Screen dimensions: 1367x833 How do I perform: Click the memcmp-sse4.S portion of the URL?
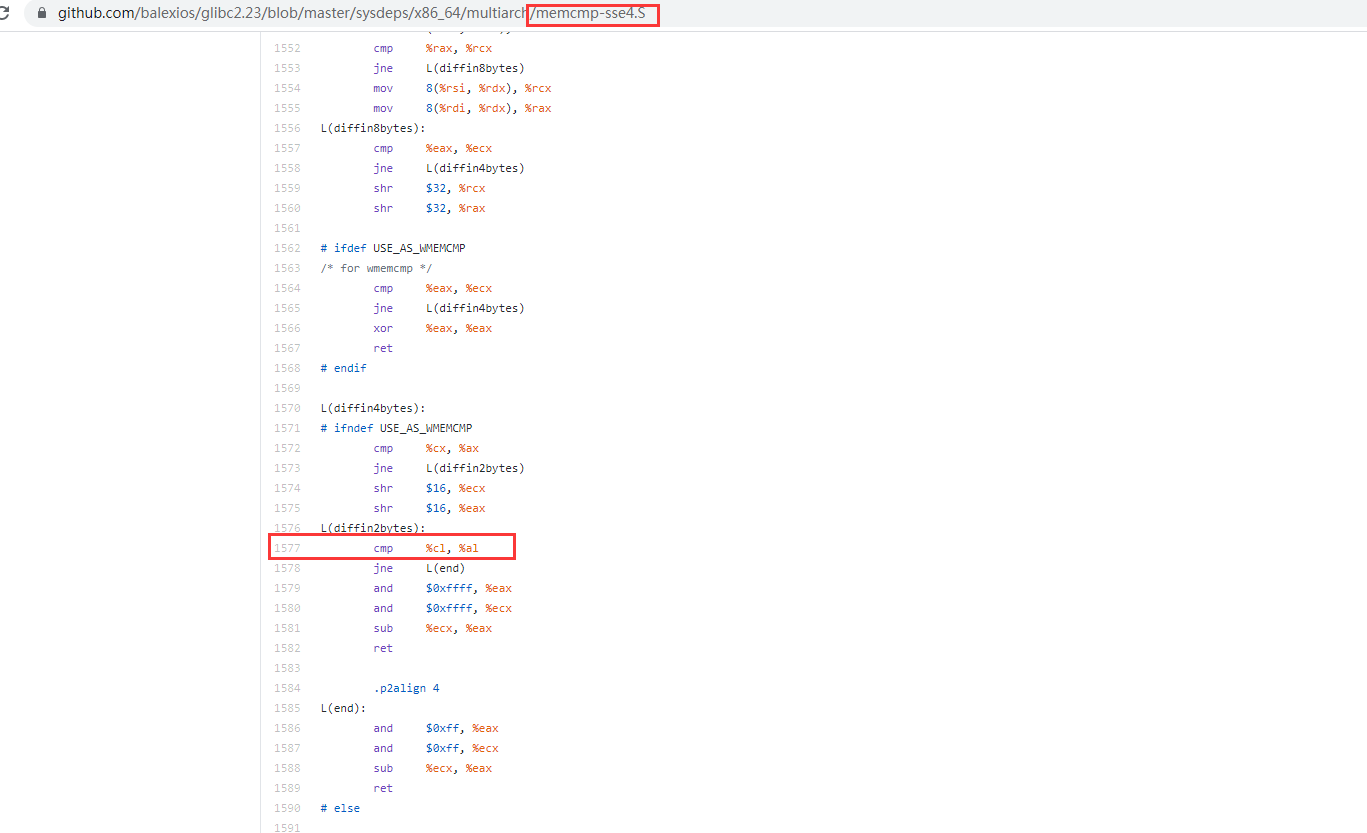[592, 15]
